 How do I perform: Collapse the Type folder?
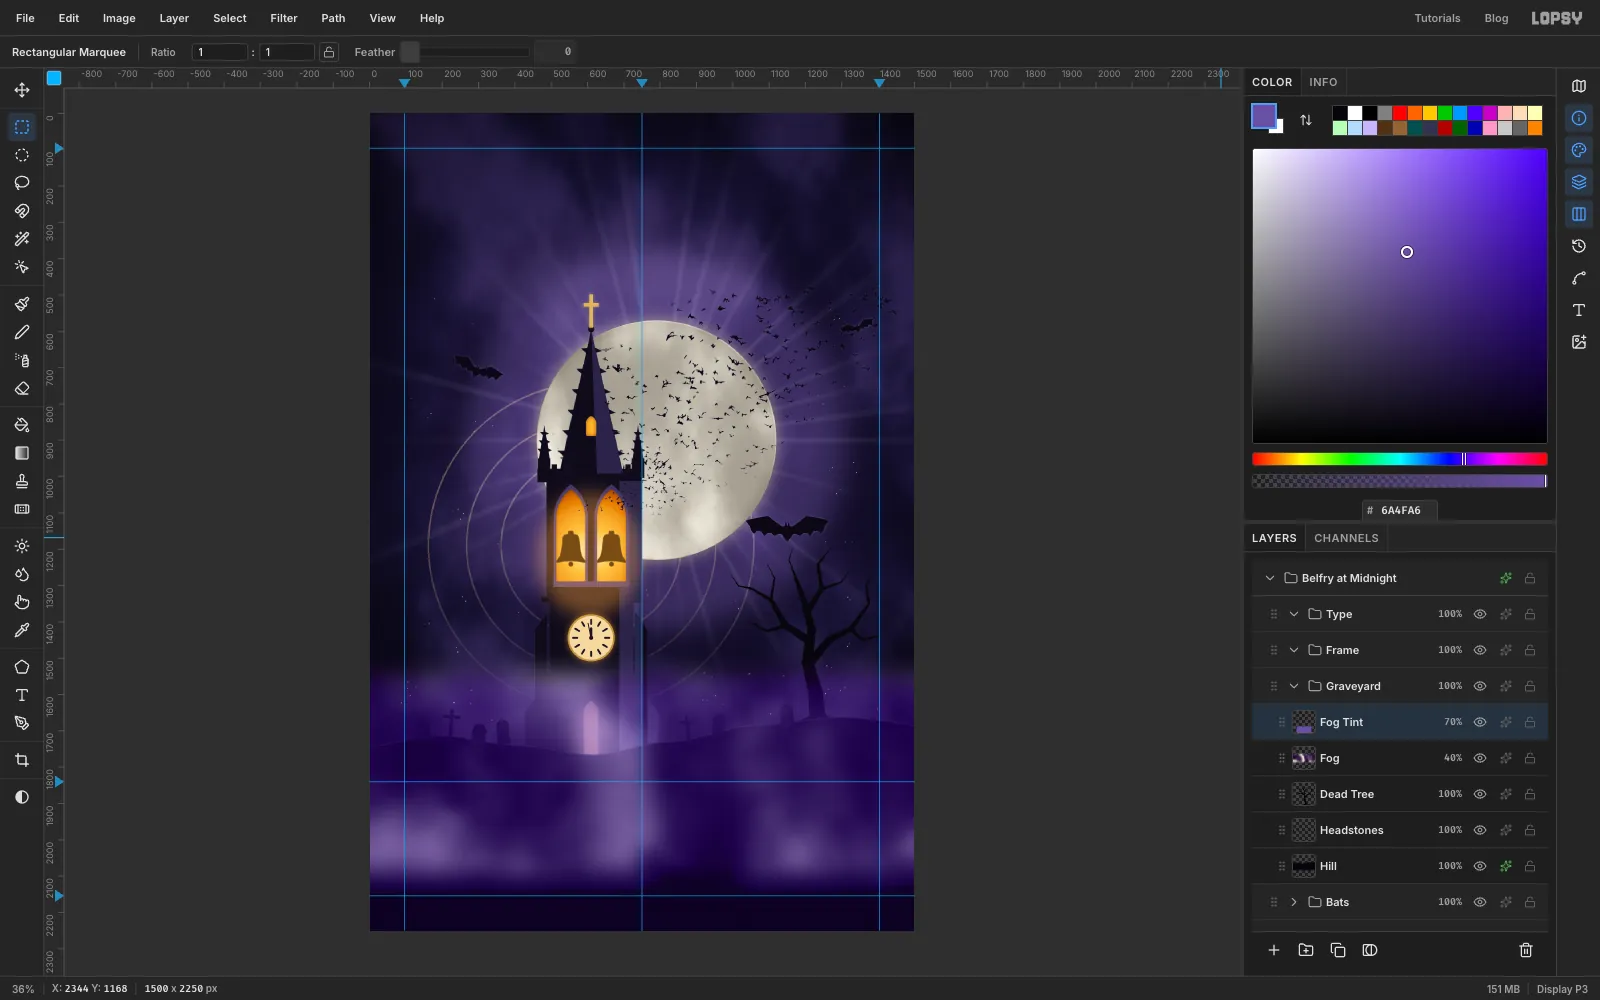(x=1294, y=614)
